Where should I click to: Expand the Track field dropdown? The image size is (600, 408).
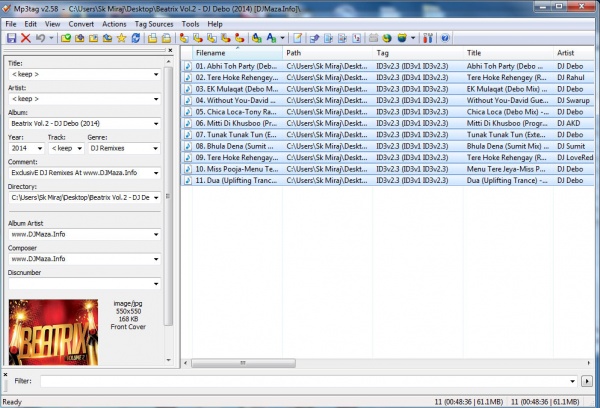(x=79, y=148)
